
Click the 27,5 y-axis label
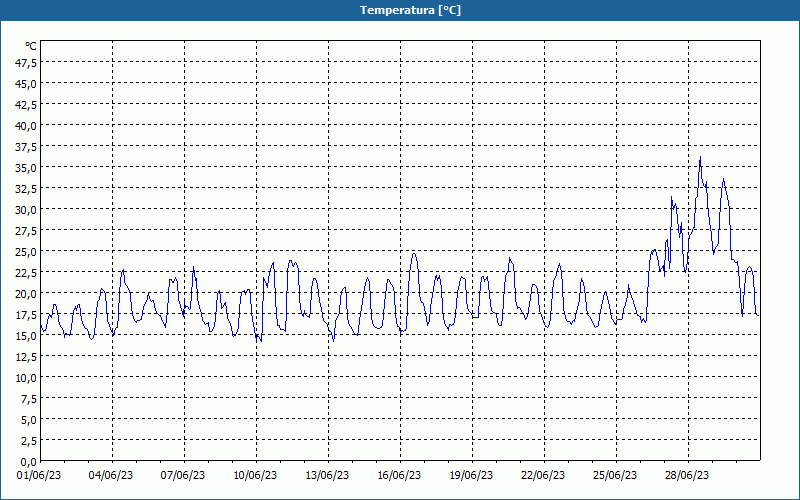pyautogui.click(x=26, y=231)
